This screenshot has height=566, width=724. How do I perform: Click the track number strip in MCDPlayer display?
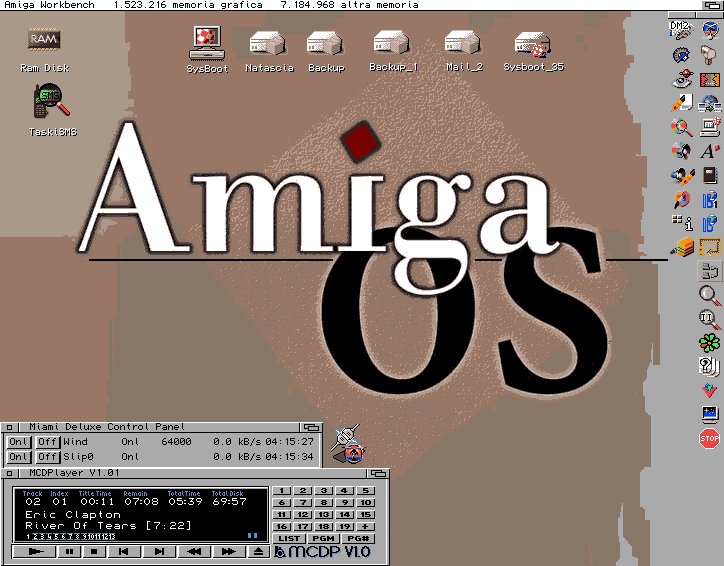click(x=70, y=536)
